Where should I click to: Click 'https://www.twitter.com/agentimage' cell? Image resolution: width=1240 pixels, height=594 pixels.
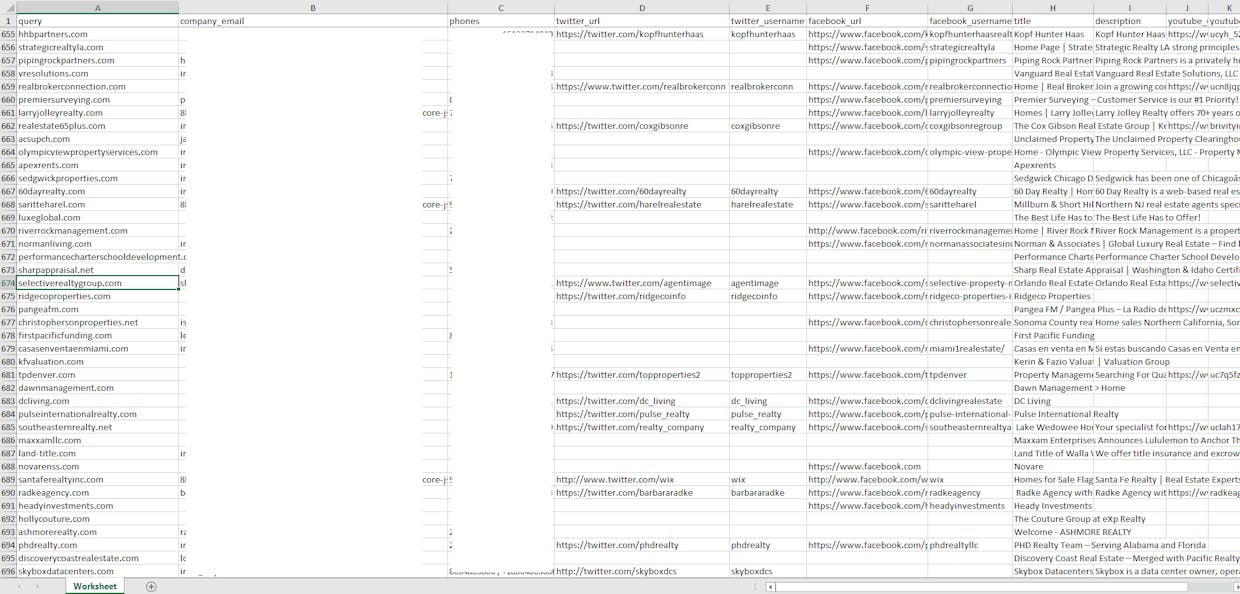(x=642, y=283)
